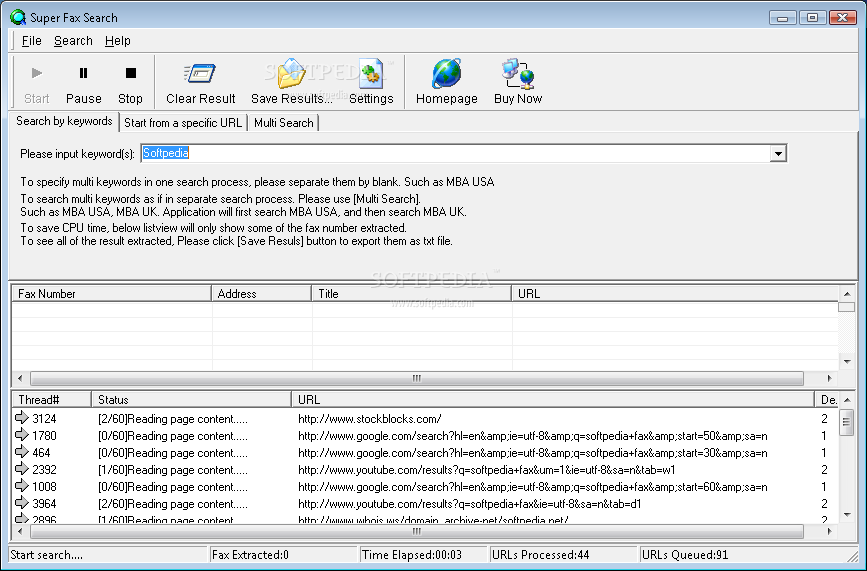
Task: Sort results by Title column
Action: click(412, 294)
